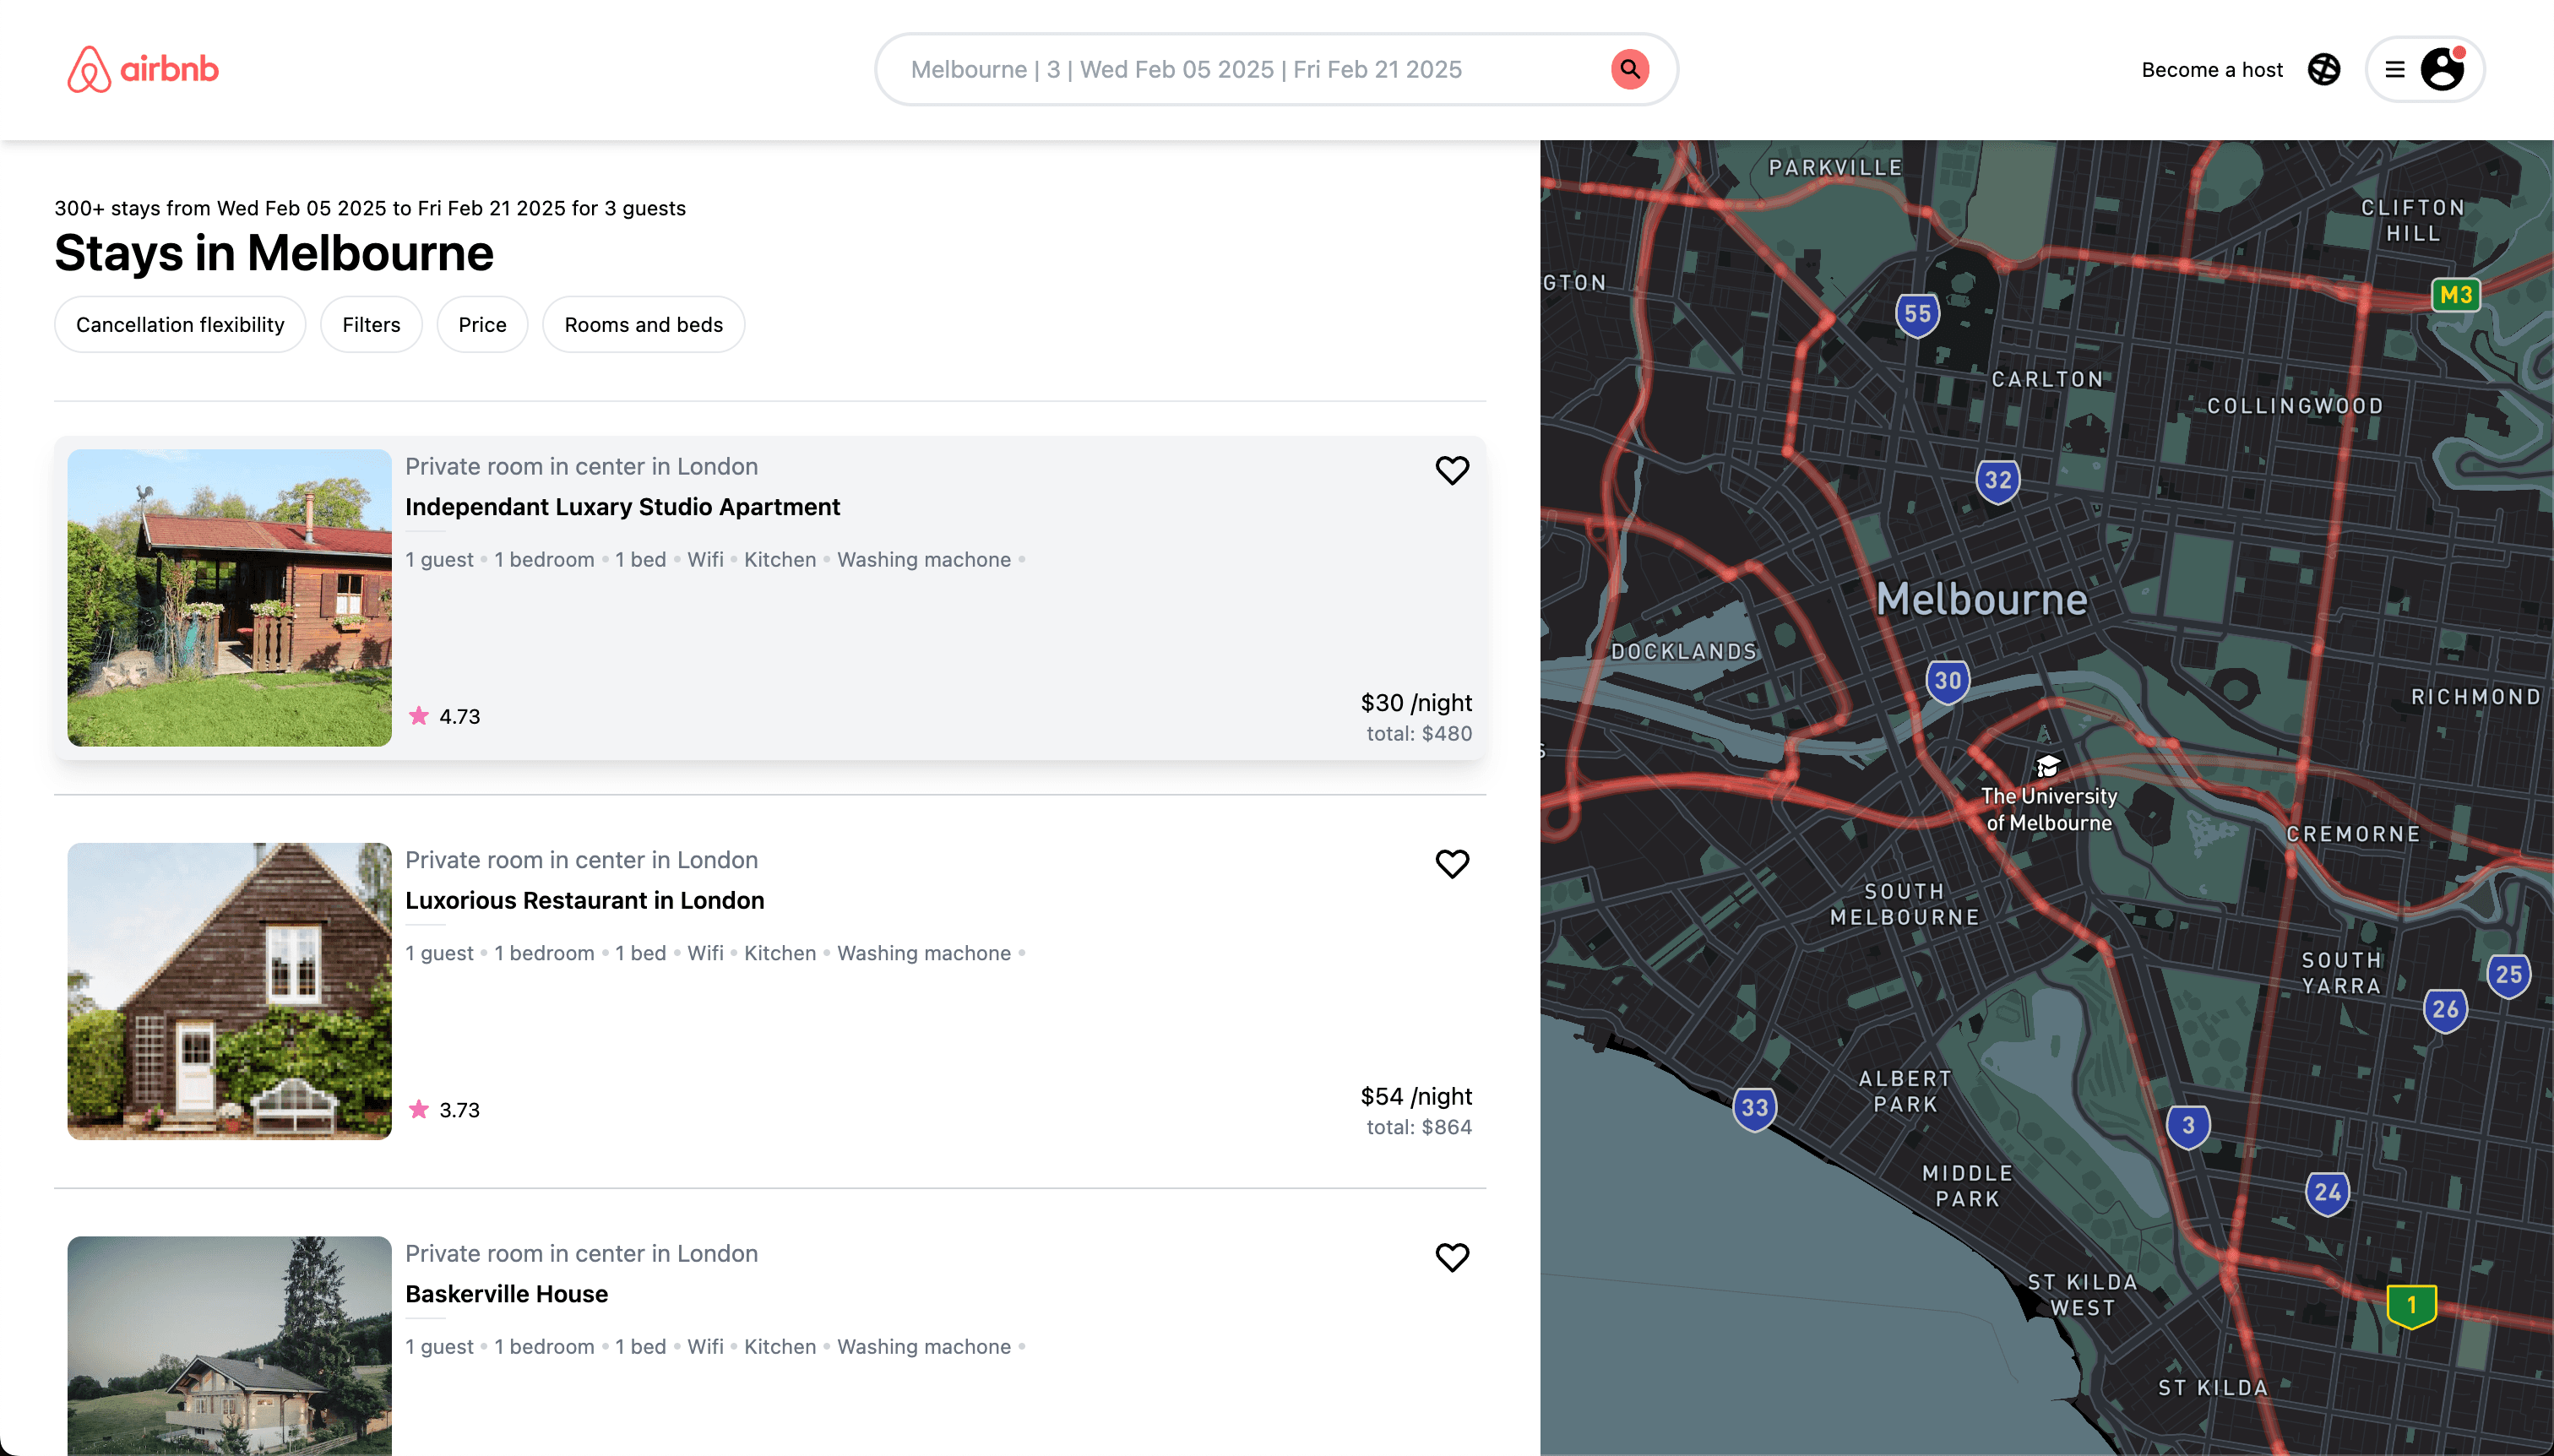Image resolution: width=2554 pixels, height=1456 pixels.
Task: Click route 55 shield on map
Action: [x=1916, y=314]
